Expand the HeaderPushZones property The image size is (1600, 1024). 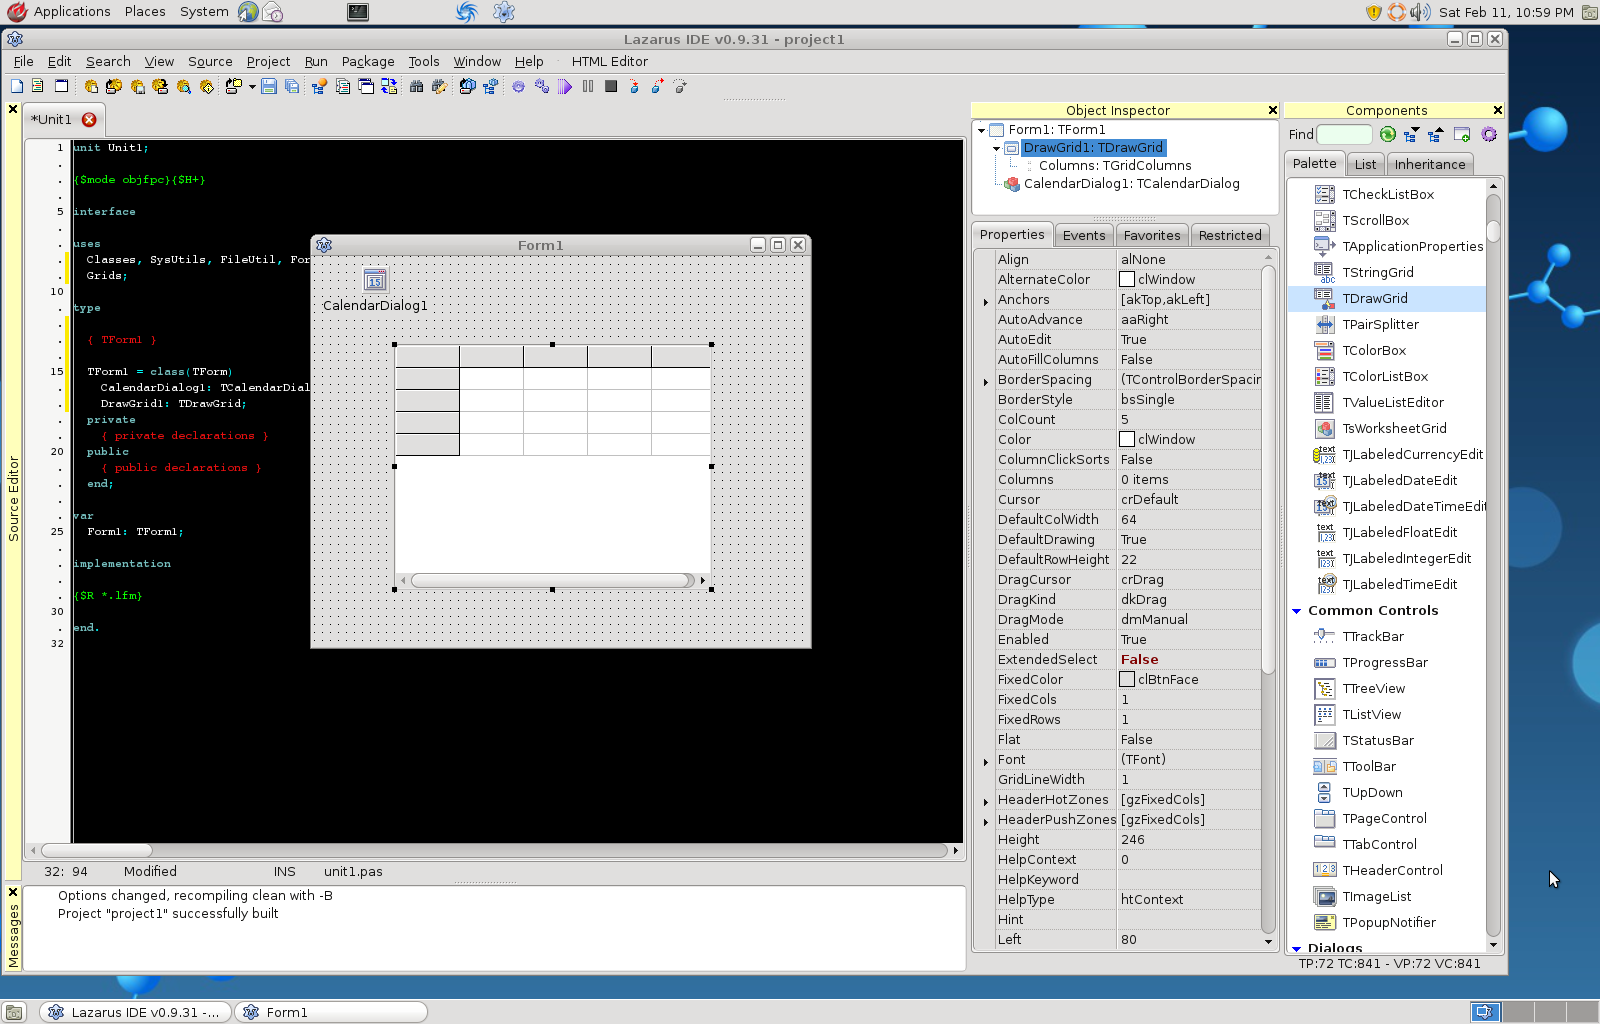click(986, 821)
